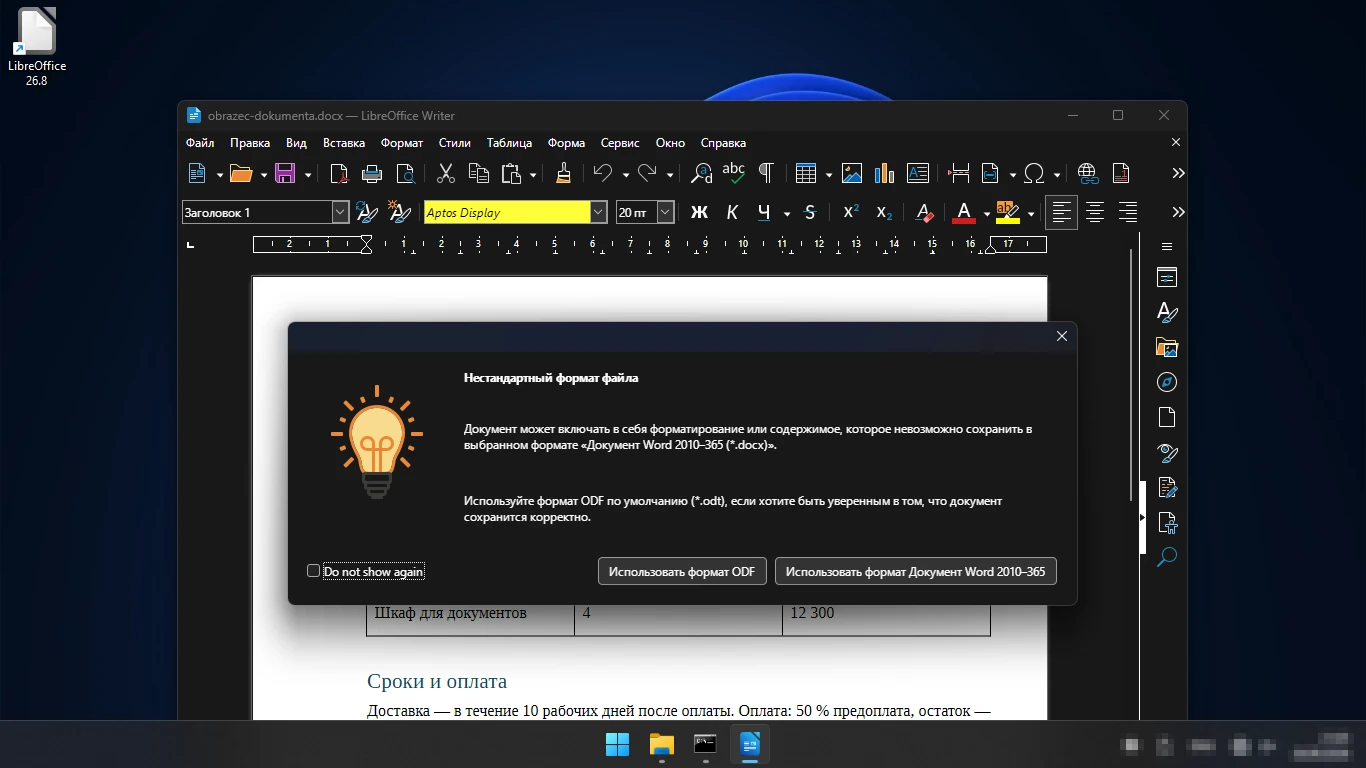Open the dropdown arrow beside Paste
The image size is (1366, 768).
(533, 174)
